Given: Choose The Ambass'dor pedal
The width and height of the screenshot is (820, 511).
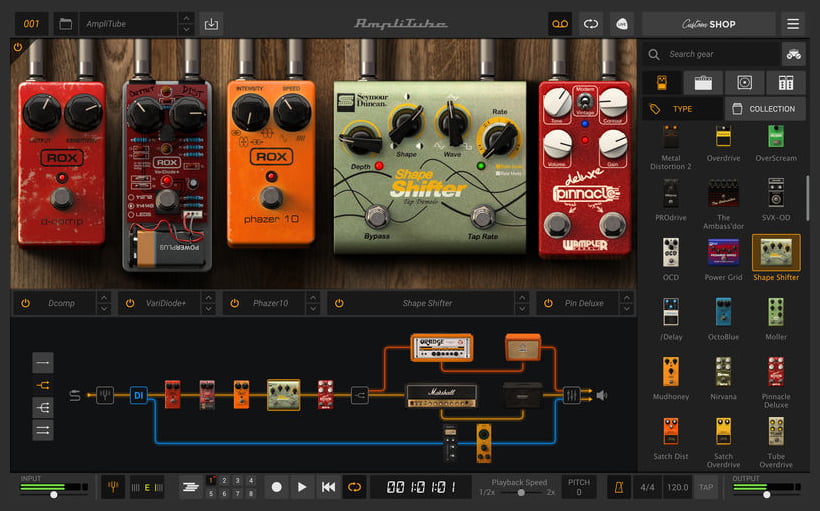Looking at the screenshot, I should [x=724, y=204].
